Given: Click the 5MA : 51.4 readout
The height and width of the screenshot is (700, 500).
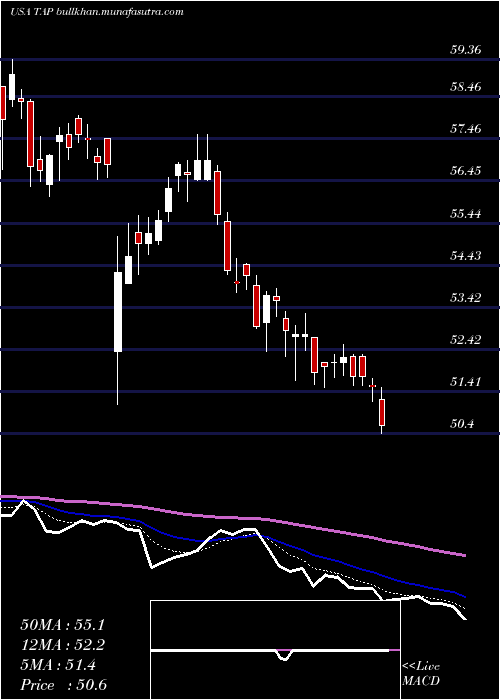Looking at the screenshot, I should coord(58,666).
